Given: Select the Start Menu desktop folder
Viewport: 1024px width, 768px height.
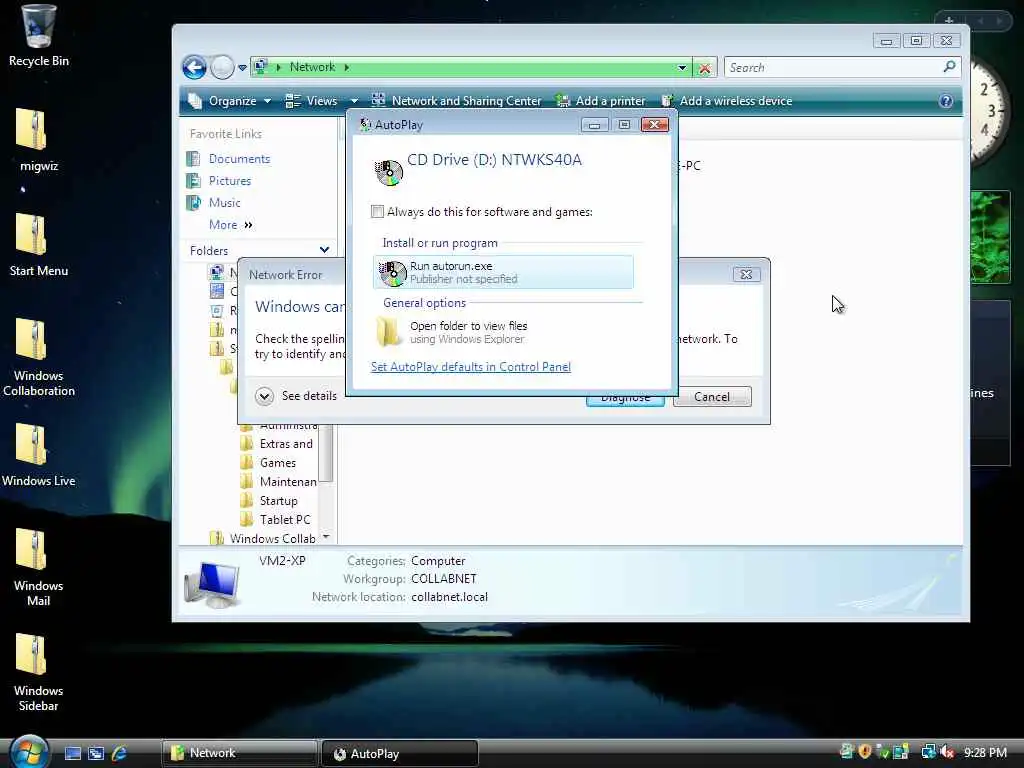Looking at the screenshot, I should pos(38,245).
